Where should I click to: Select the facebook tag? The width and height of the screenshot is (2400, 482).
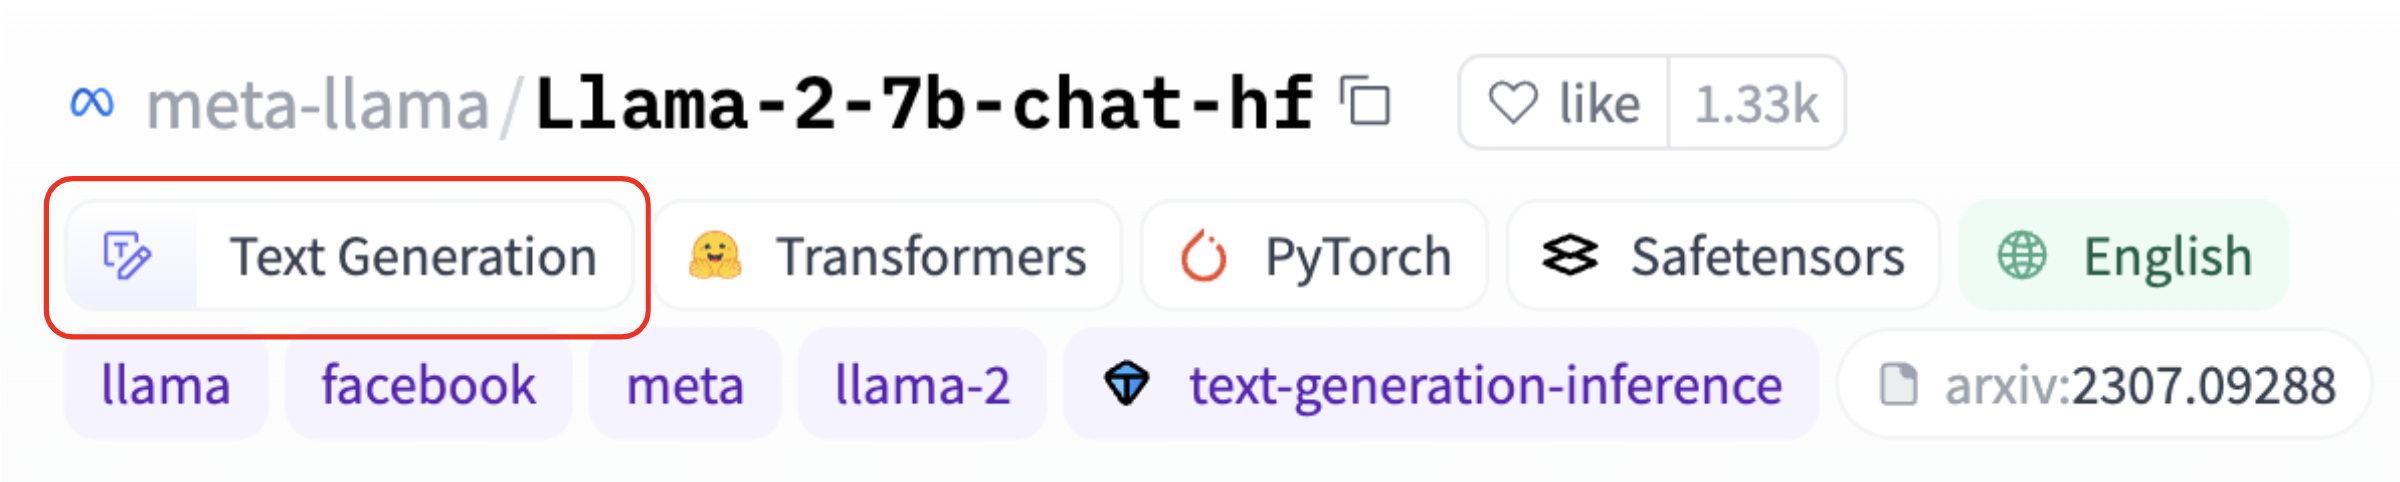428,385
